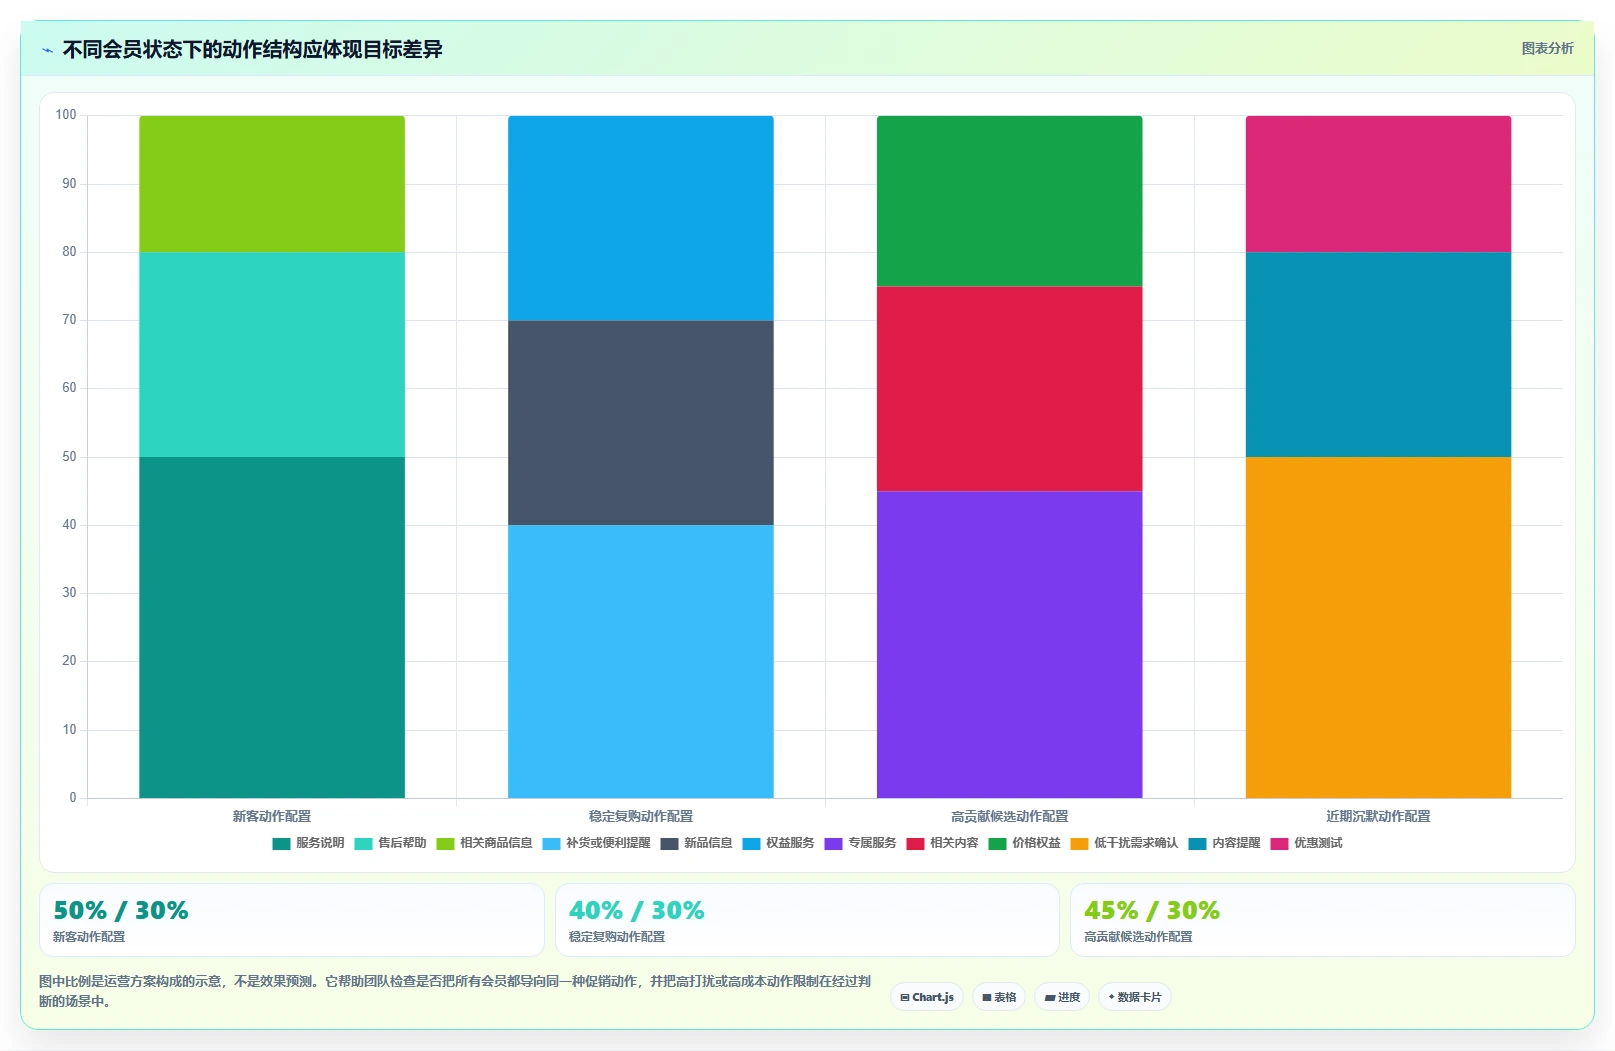Toggle 服务说明 legend item

click(308, 843)
